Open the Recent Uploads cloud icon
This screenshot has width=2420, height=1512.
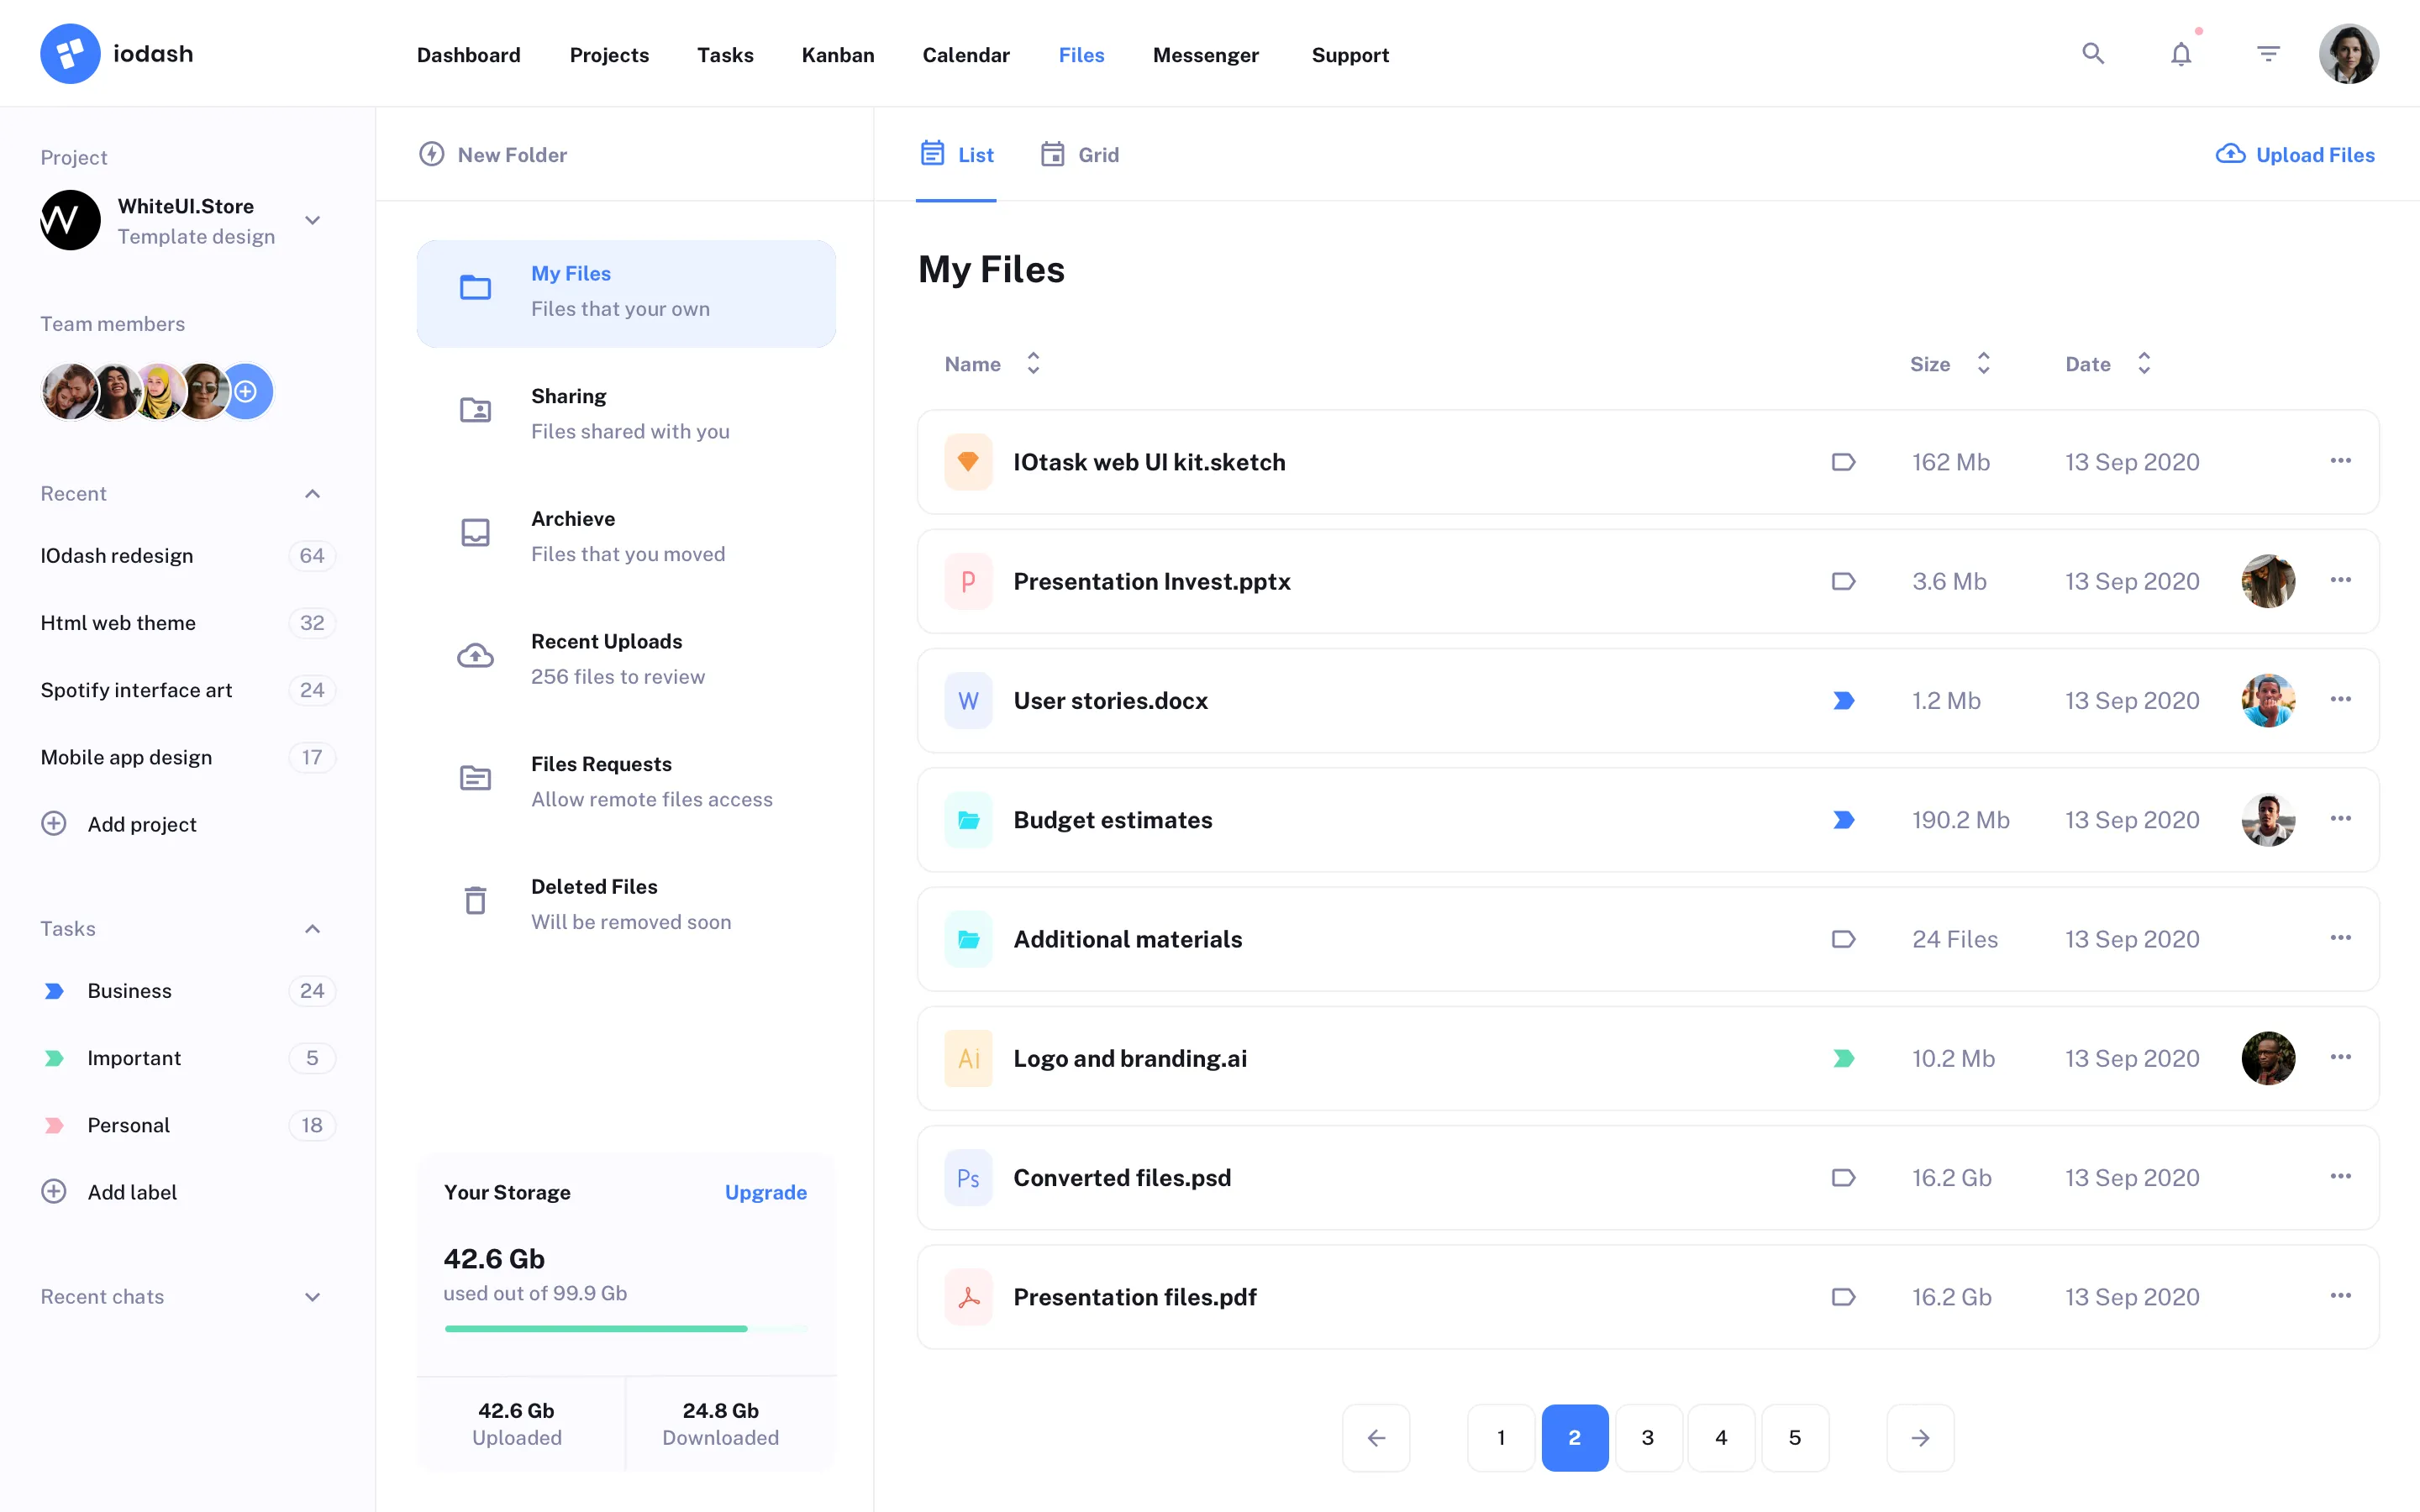(x=476, y=655)
